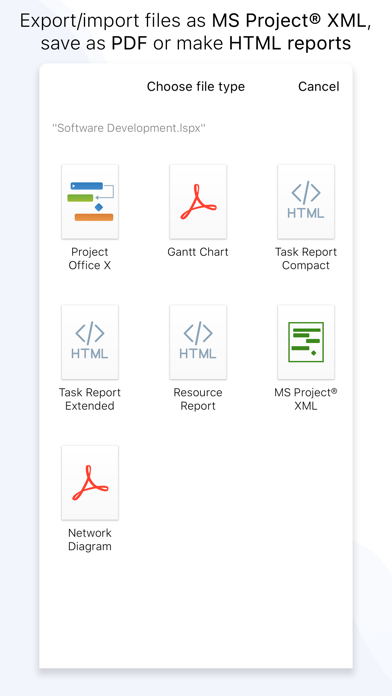Pick the Task Report Compact HTML icon
Viewport: 392px width, 696px height.
[x=306, y=202]
